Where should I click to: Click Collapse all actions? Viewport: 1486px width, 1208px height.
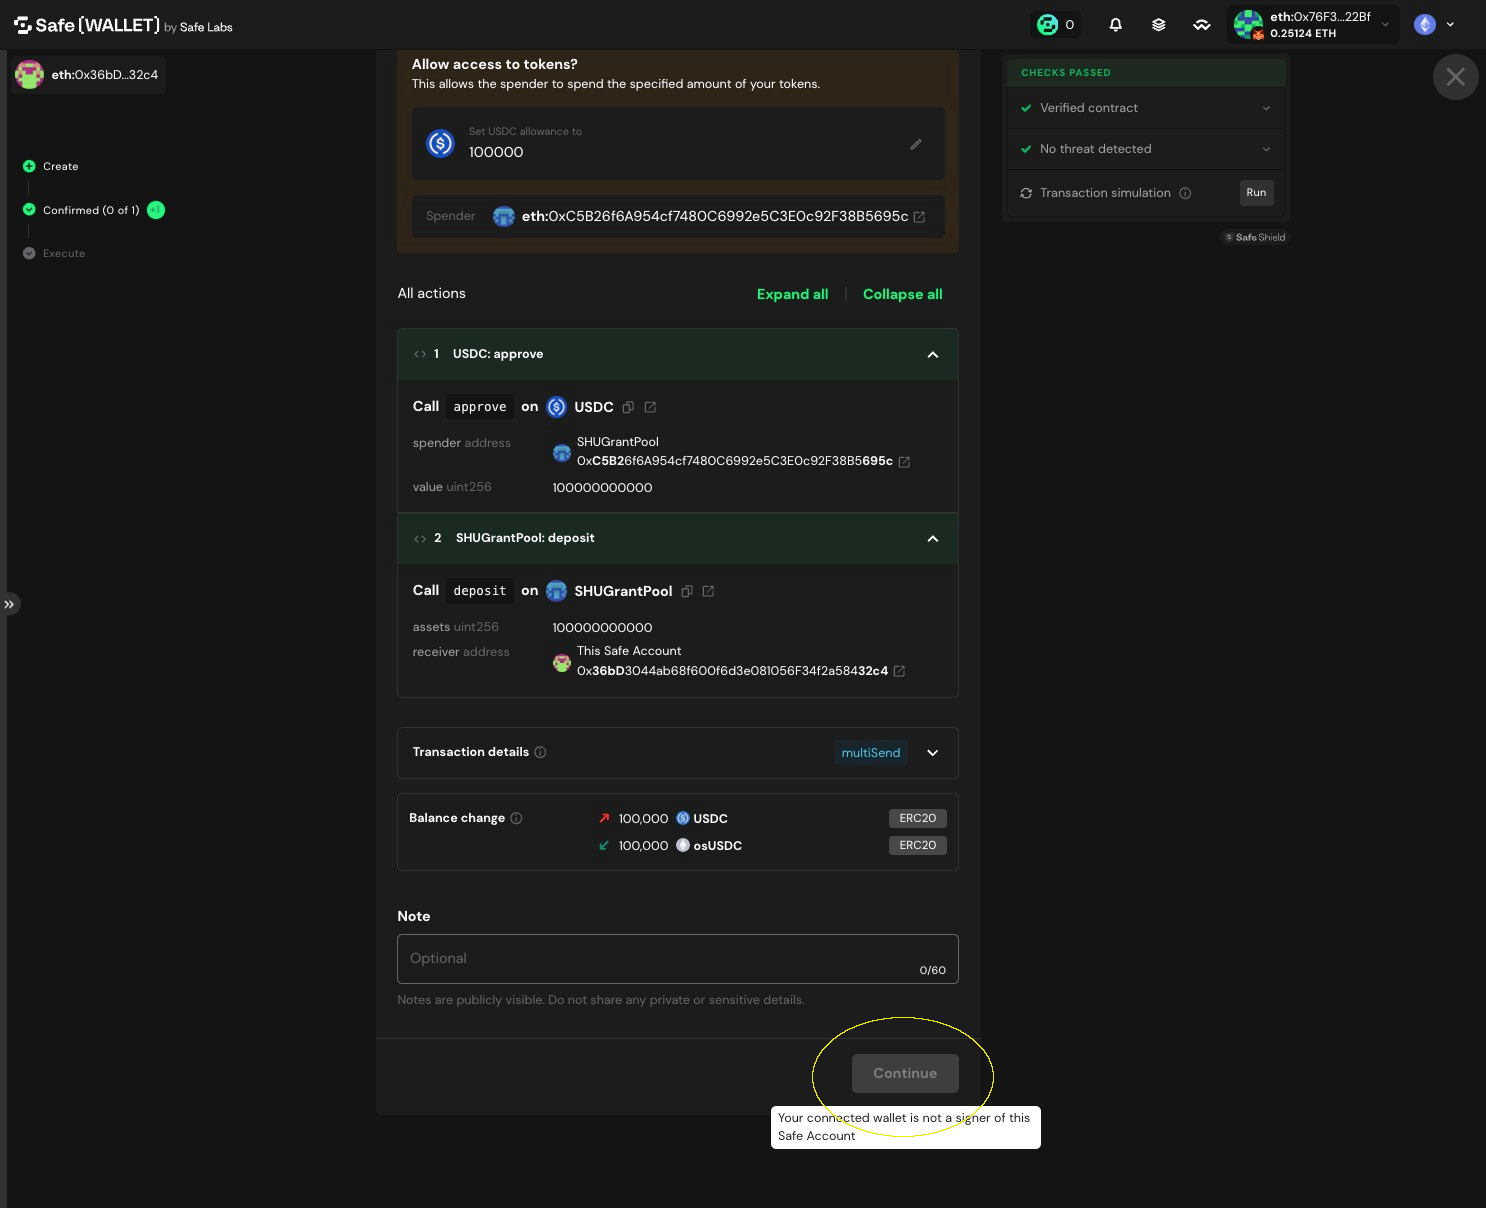point(903,294)
